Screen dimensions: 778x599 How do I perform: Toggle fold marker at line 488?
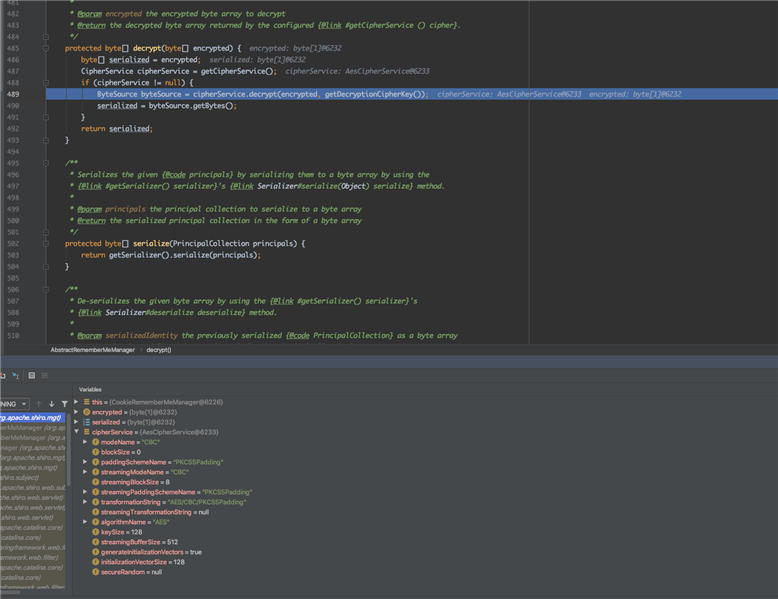[46, 83]
